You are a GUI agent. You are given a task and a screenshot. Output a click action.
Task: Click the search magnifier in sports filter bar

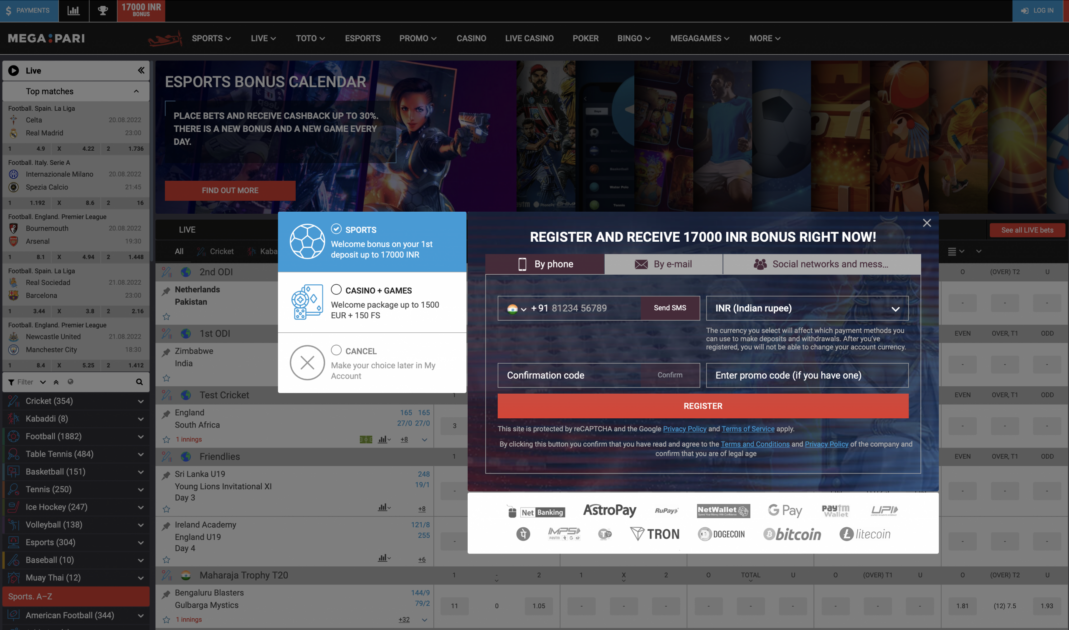click(139, 382)
